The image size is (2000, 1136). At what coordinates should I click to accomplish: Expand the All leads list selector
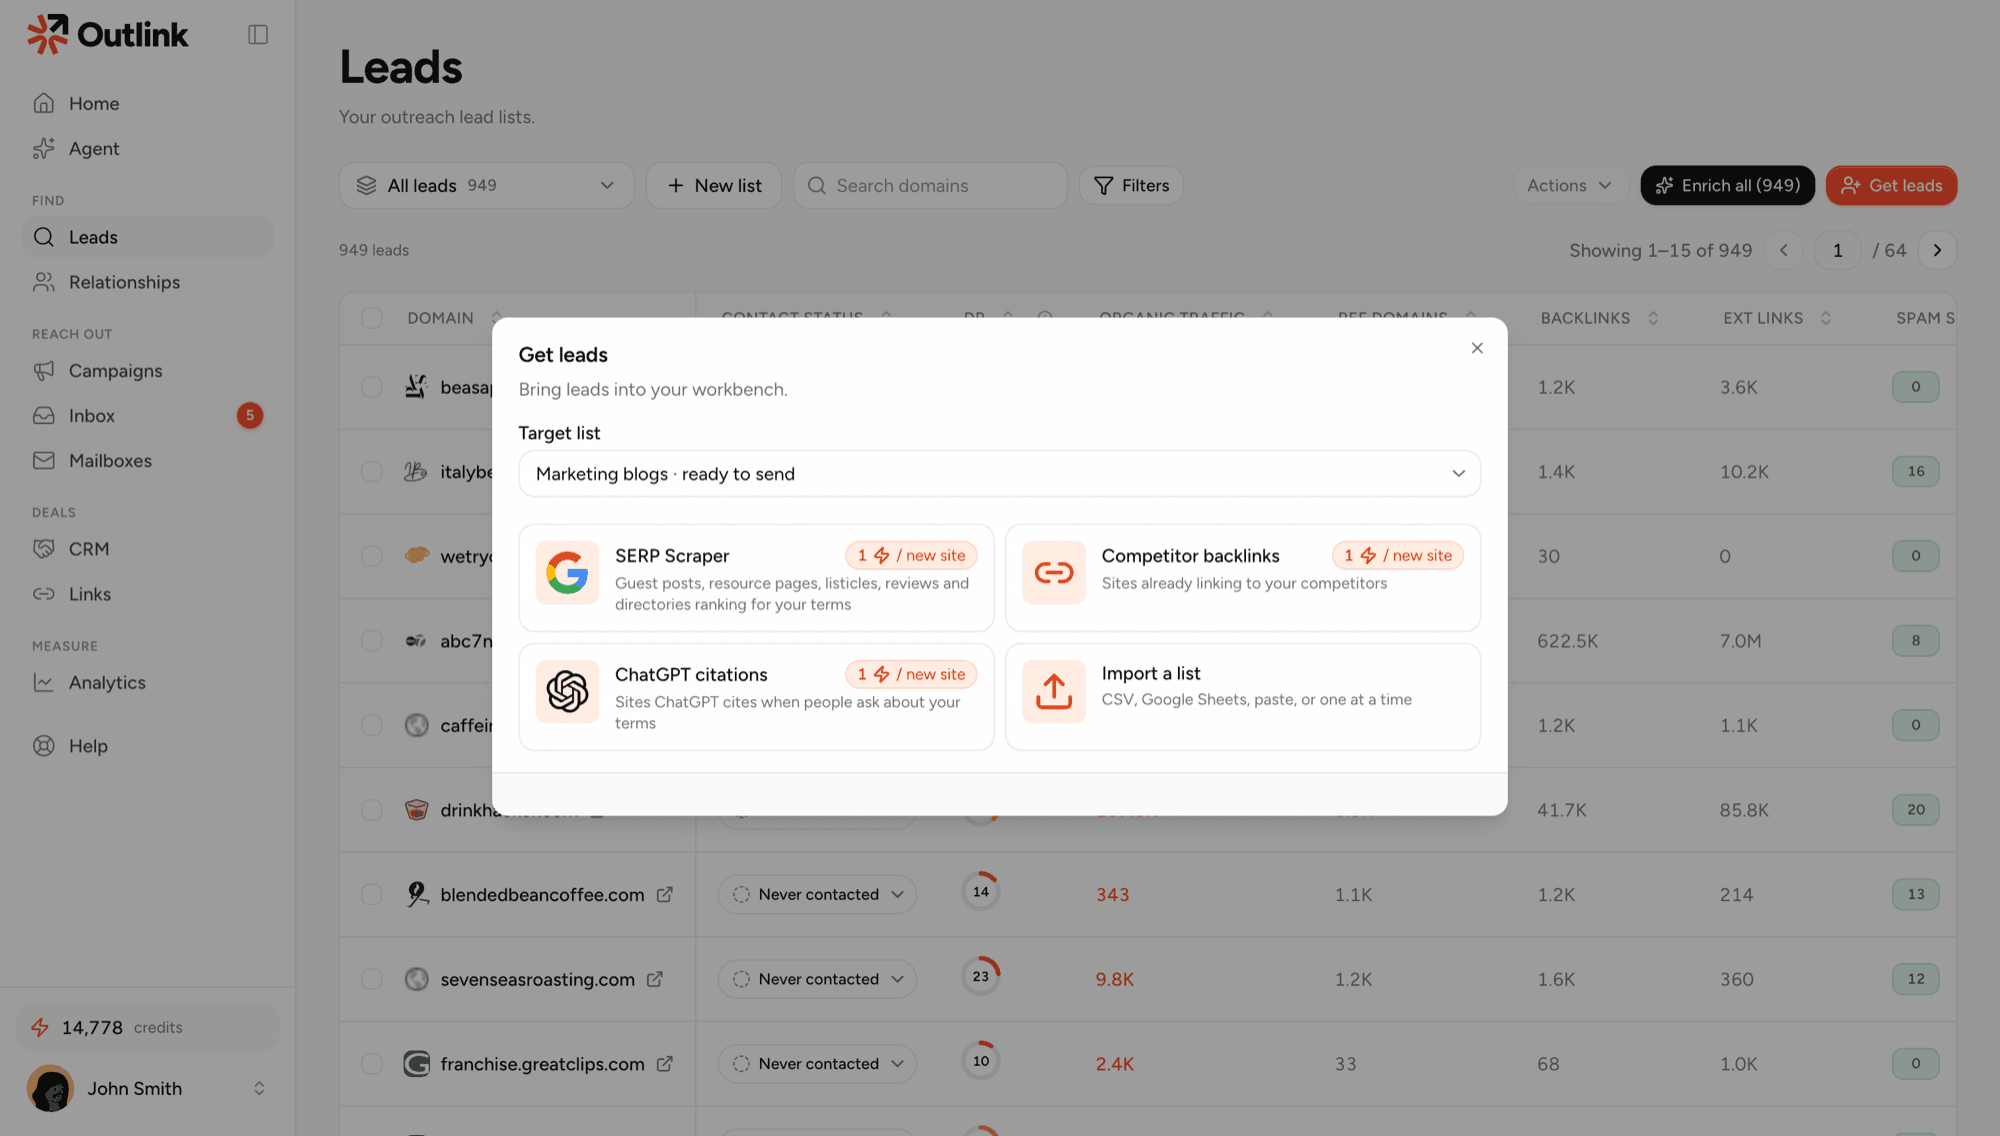(486, 185)
